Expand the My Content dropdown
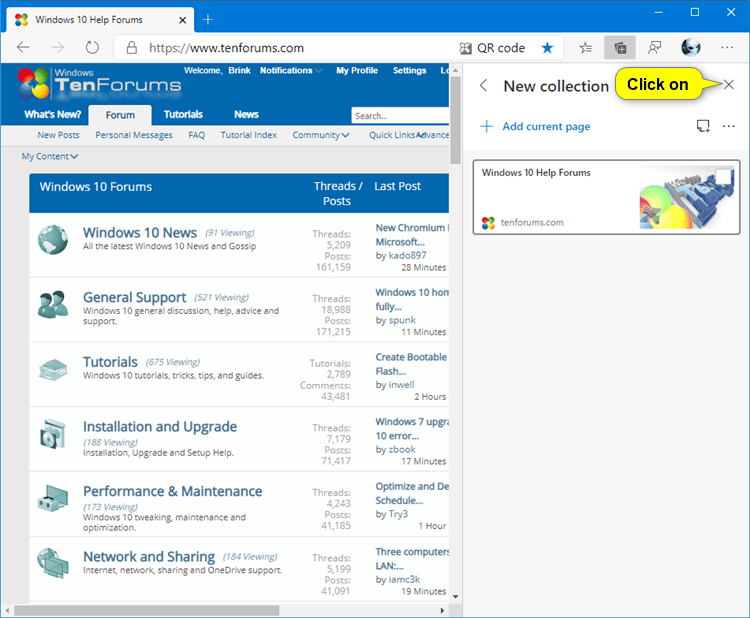Image resolution: width=750 pixels, height=618 pixels. point(50,156)
